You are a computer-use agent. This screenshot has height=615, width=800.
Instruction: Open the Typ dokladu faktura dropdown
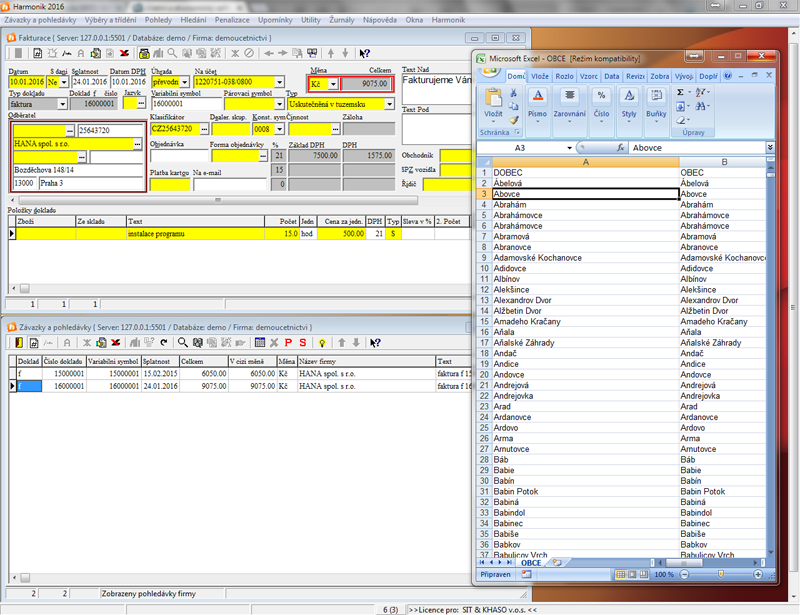[x=62, y=104]
